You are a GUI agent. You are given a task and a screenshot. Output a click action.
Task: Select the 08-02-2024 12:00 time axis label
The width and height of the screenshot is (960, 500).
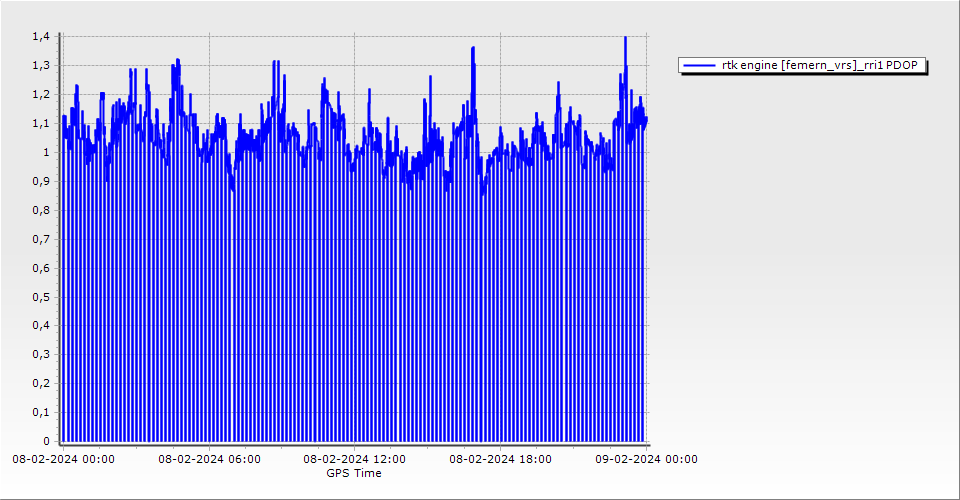355,460
